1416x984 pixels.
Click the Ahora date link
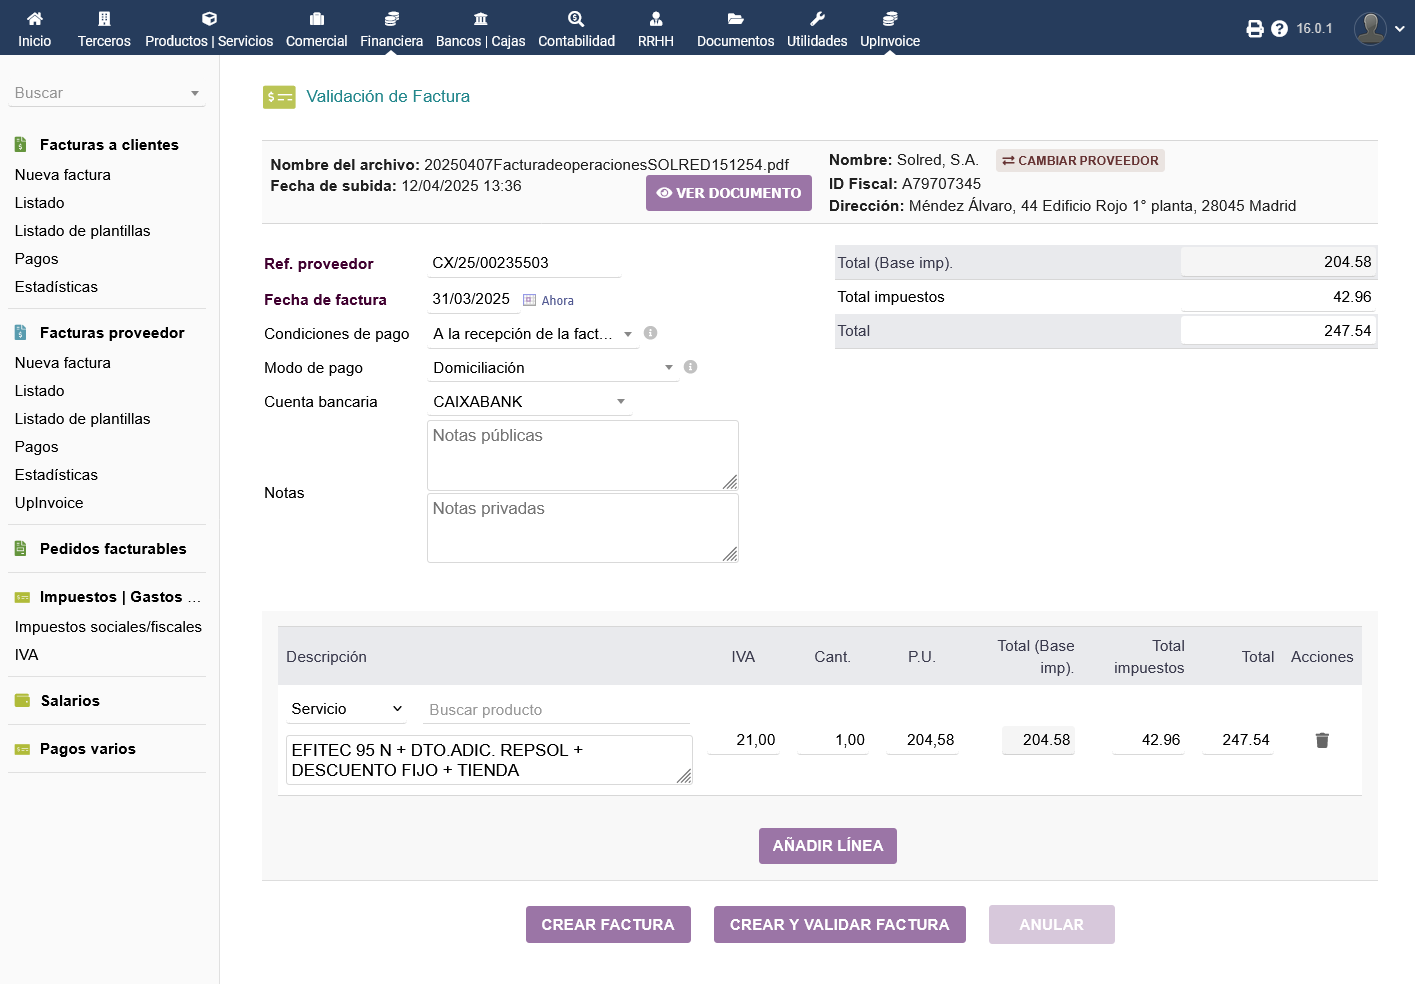[557, 301]
